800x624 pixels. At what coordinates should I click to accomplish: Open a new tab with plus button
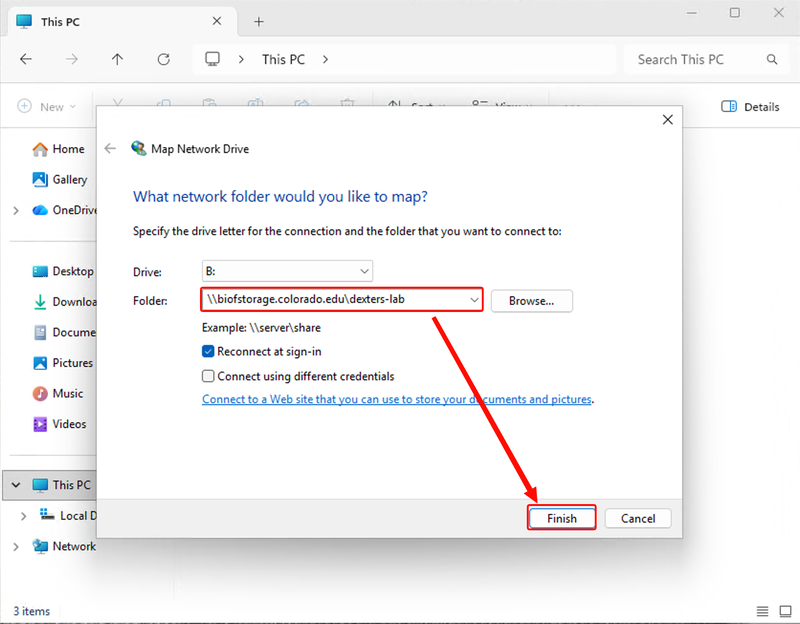[x=259, y=21]
